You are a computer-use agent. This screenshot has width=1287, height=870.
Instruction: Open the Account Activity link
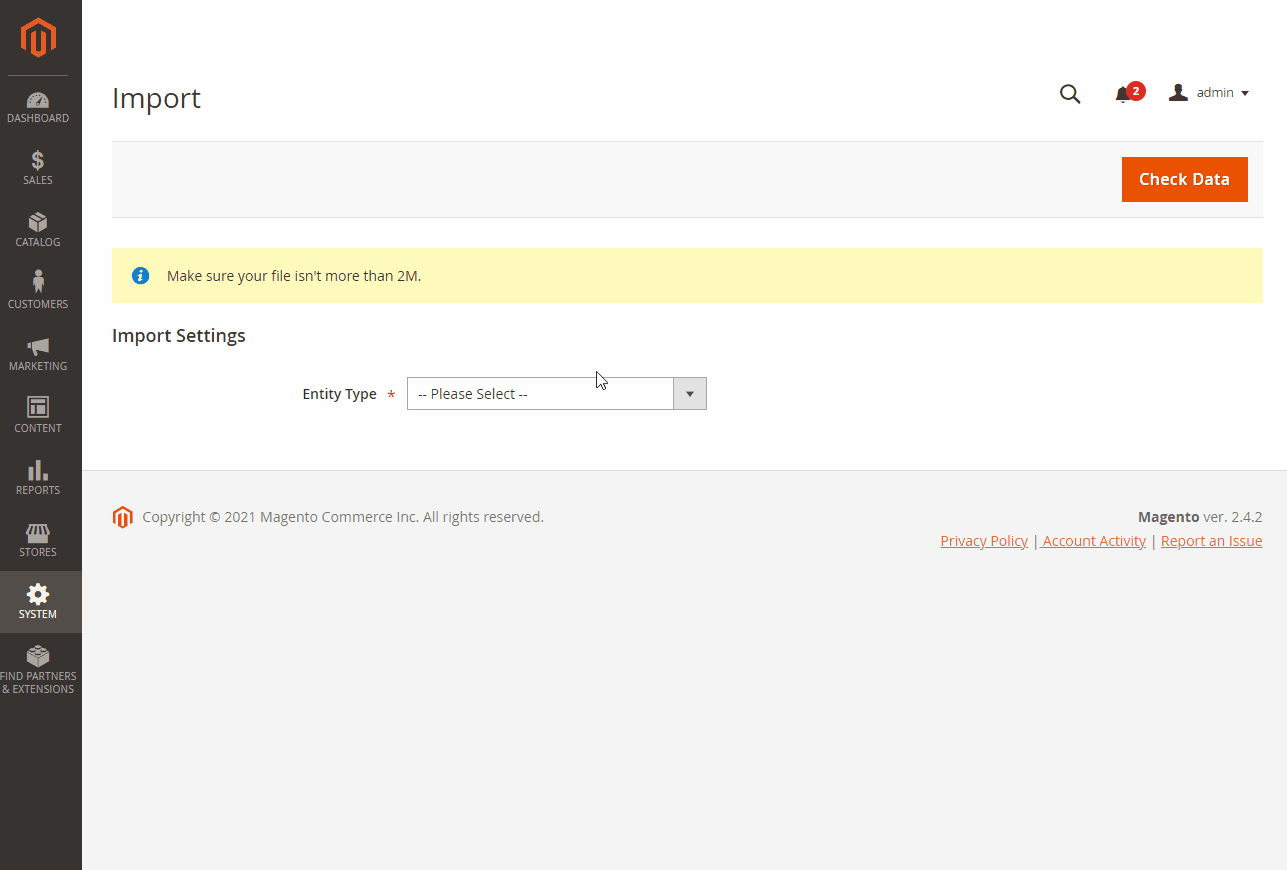(1094, 541)
